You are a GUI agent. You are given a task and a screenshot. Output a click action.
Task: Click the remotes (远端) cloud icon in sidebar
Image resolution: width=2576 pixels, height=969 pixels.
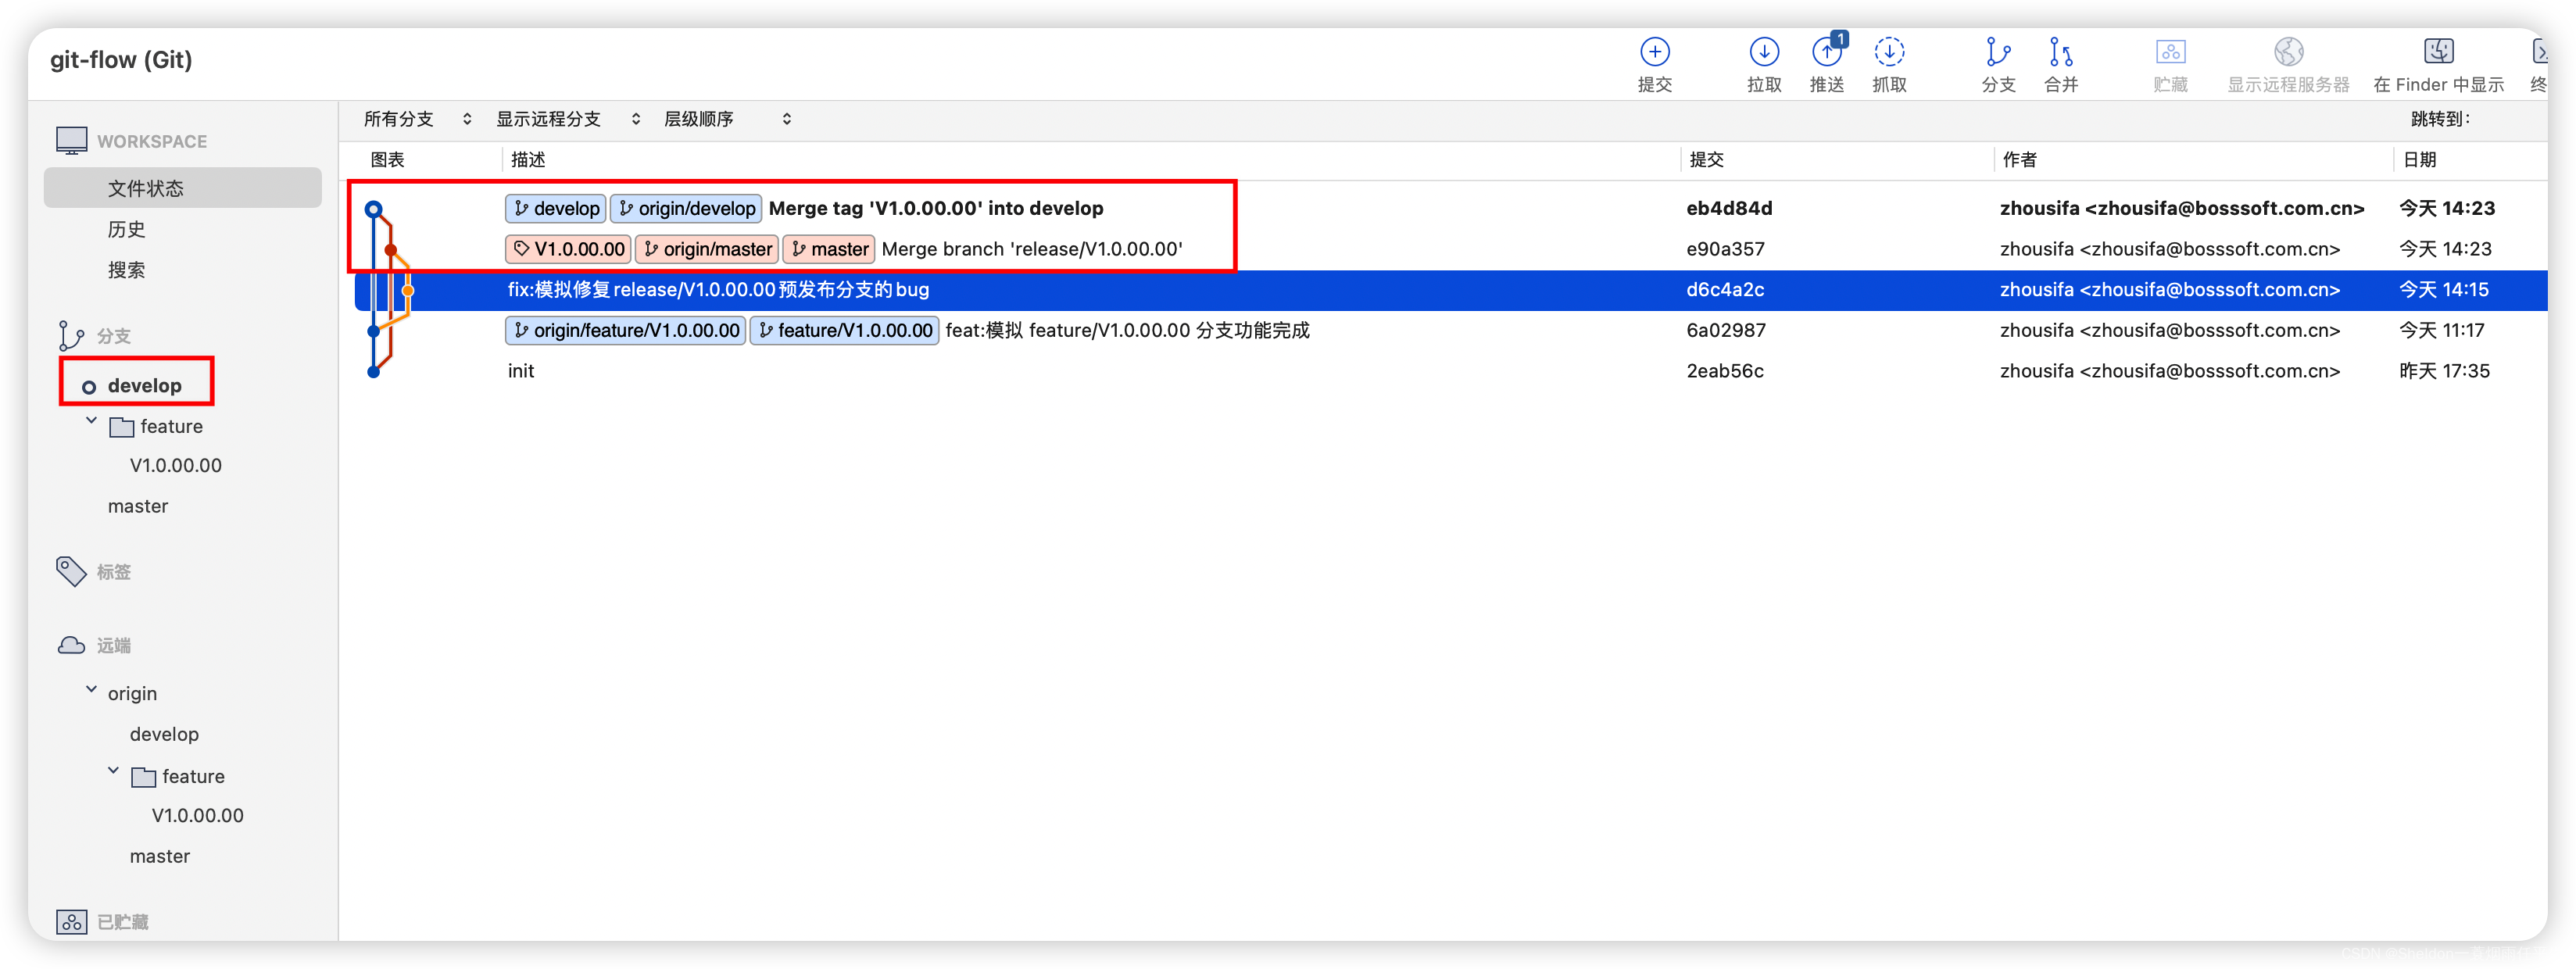click(x=71, y=645)
